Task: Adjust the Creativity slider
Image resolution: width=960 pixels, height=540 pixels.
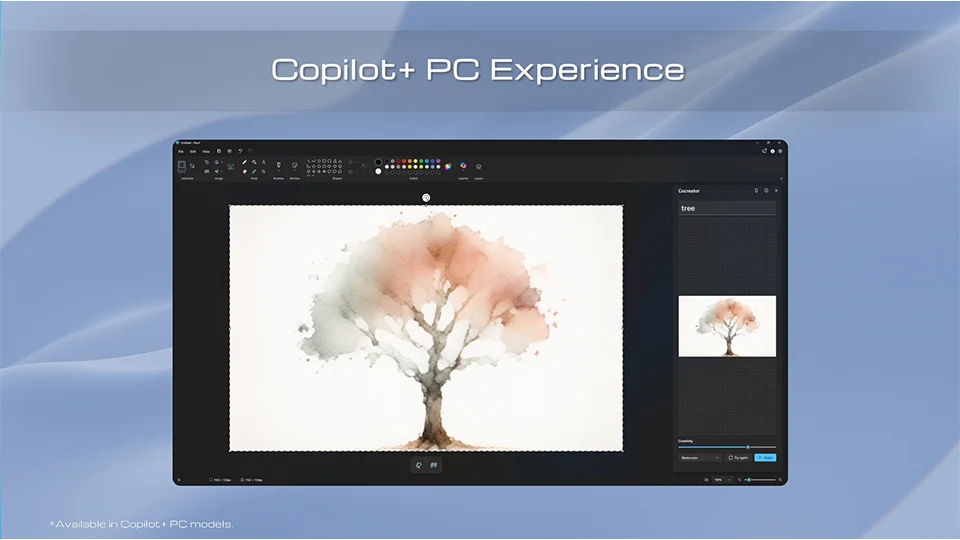Action: (x=727, y=447)
